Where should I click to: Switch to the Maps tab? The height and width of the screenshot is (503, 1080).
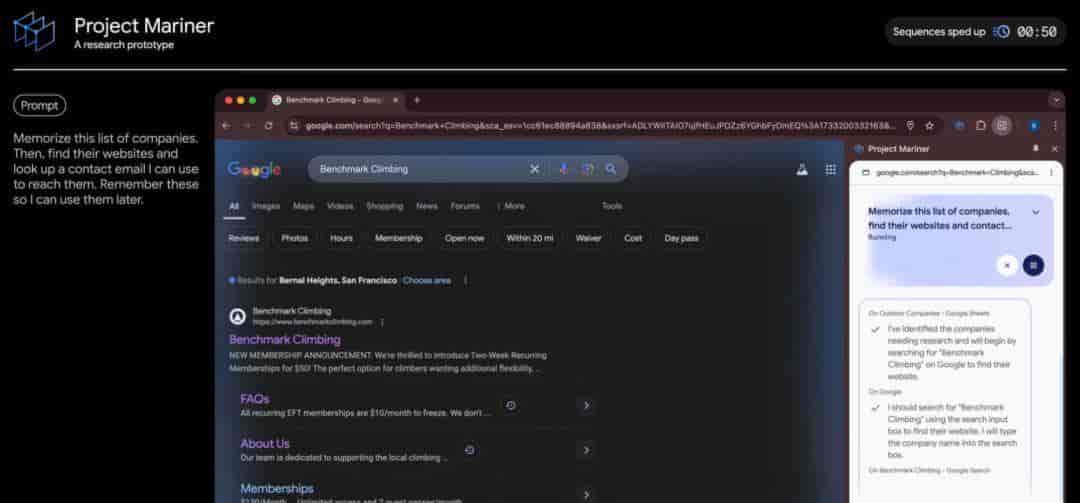pyautogui.click(x=304, y=206)
